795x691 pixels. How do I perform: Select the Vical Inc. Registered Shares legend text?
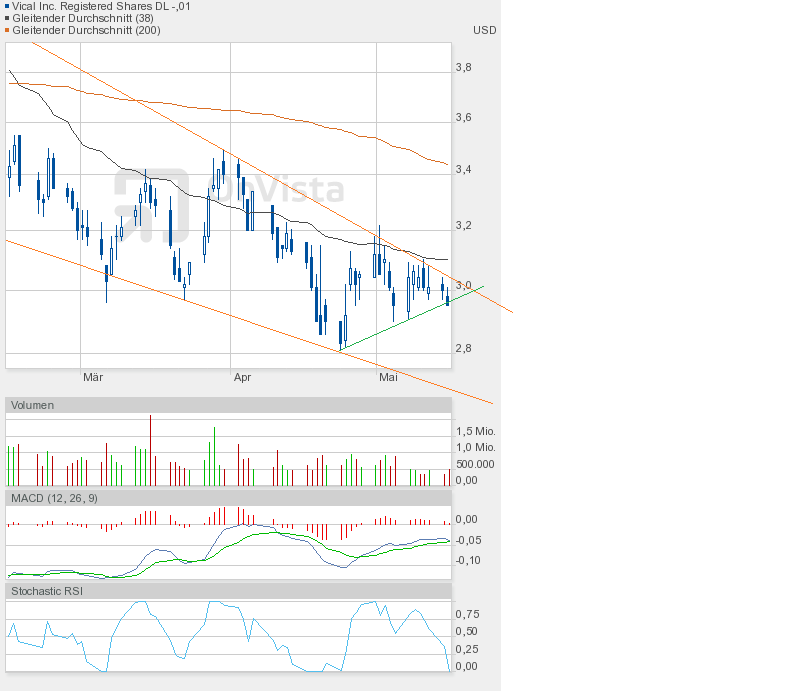point(101,7)
